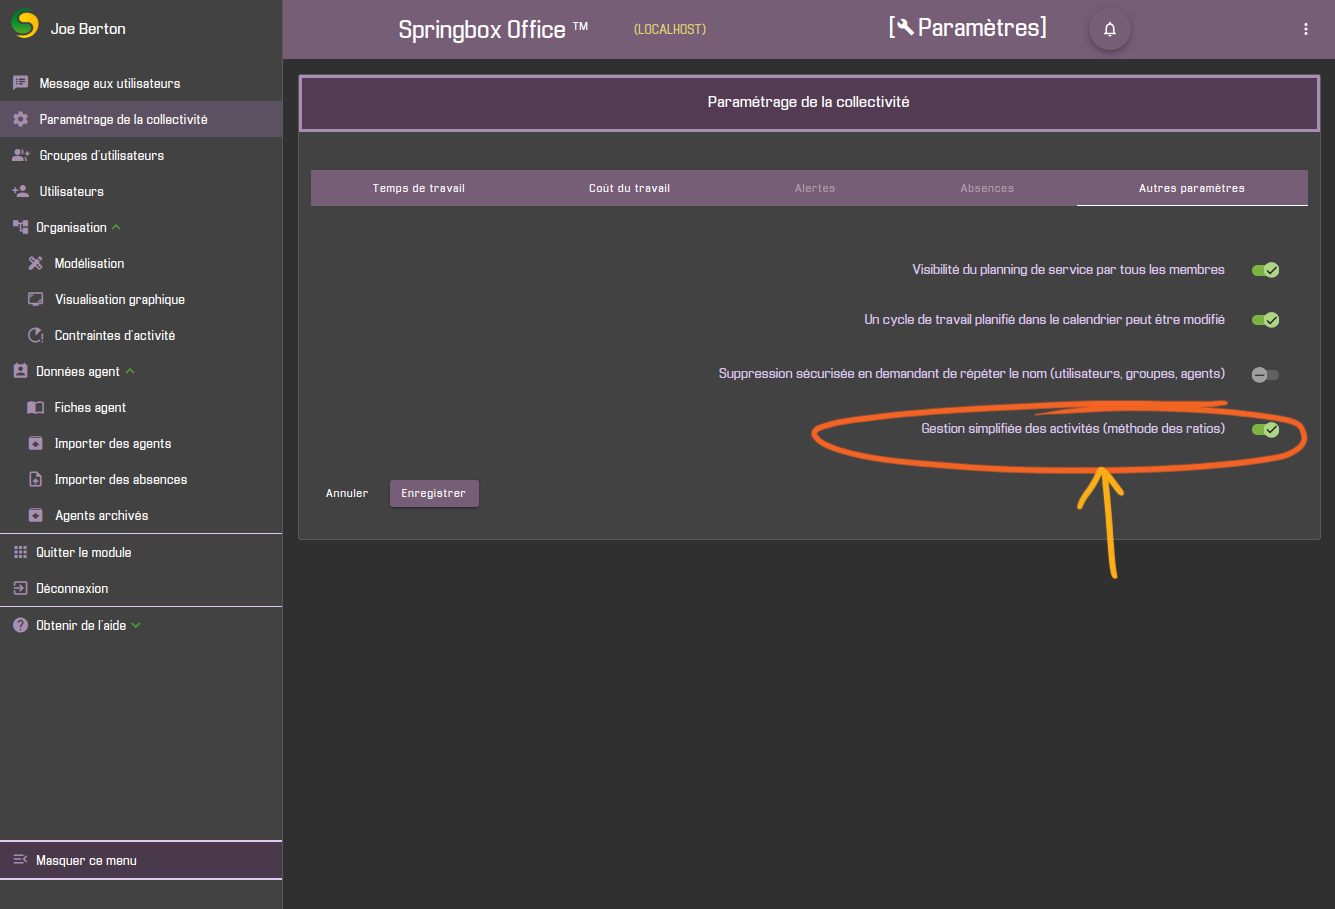Click the notification bell icon
Image resolution: width=1335 pixels, height=909 pixels.
(x=1110, y=29)
